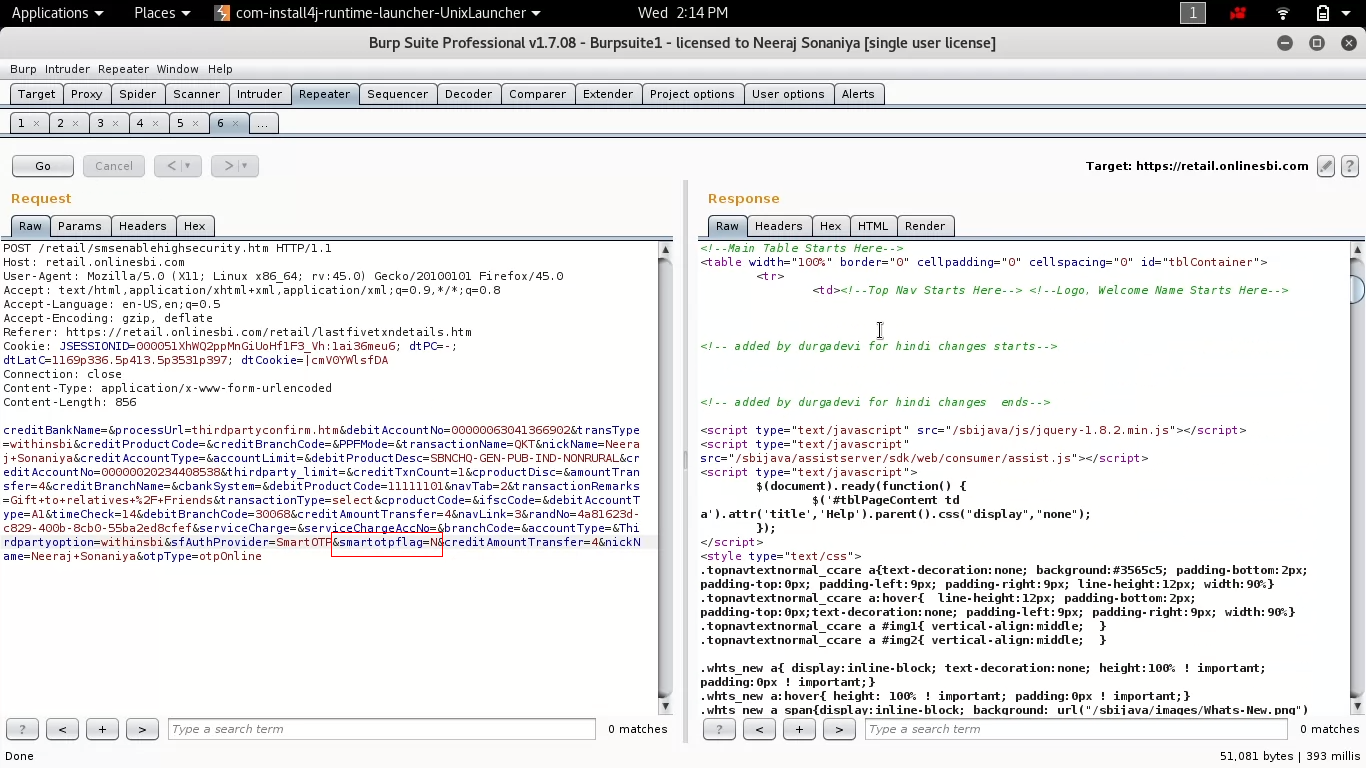
Task: Click the request search term field
Action: coord(381,729)
